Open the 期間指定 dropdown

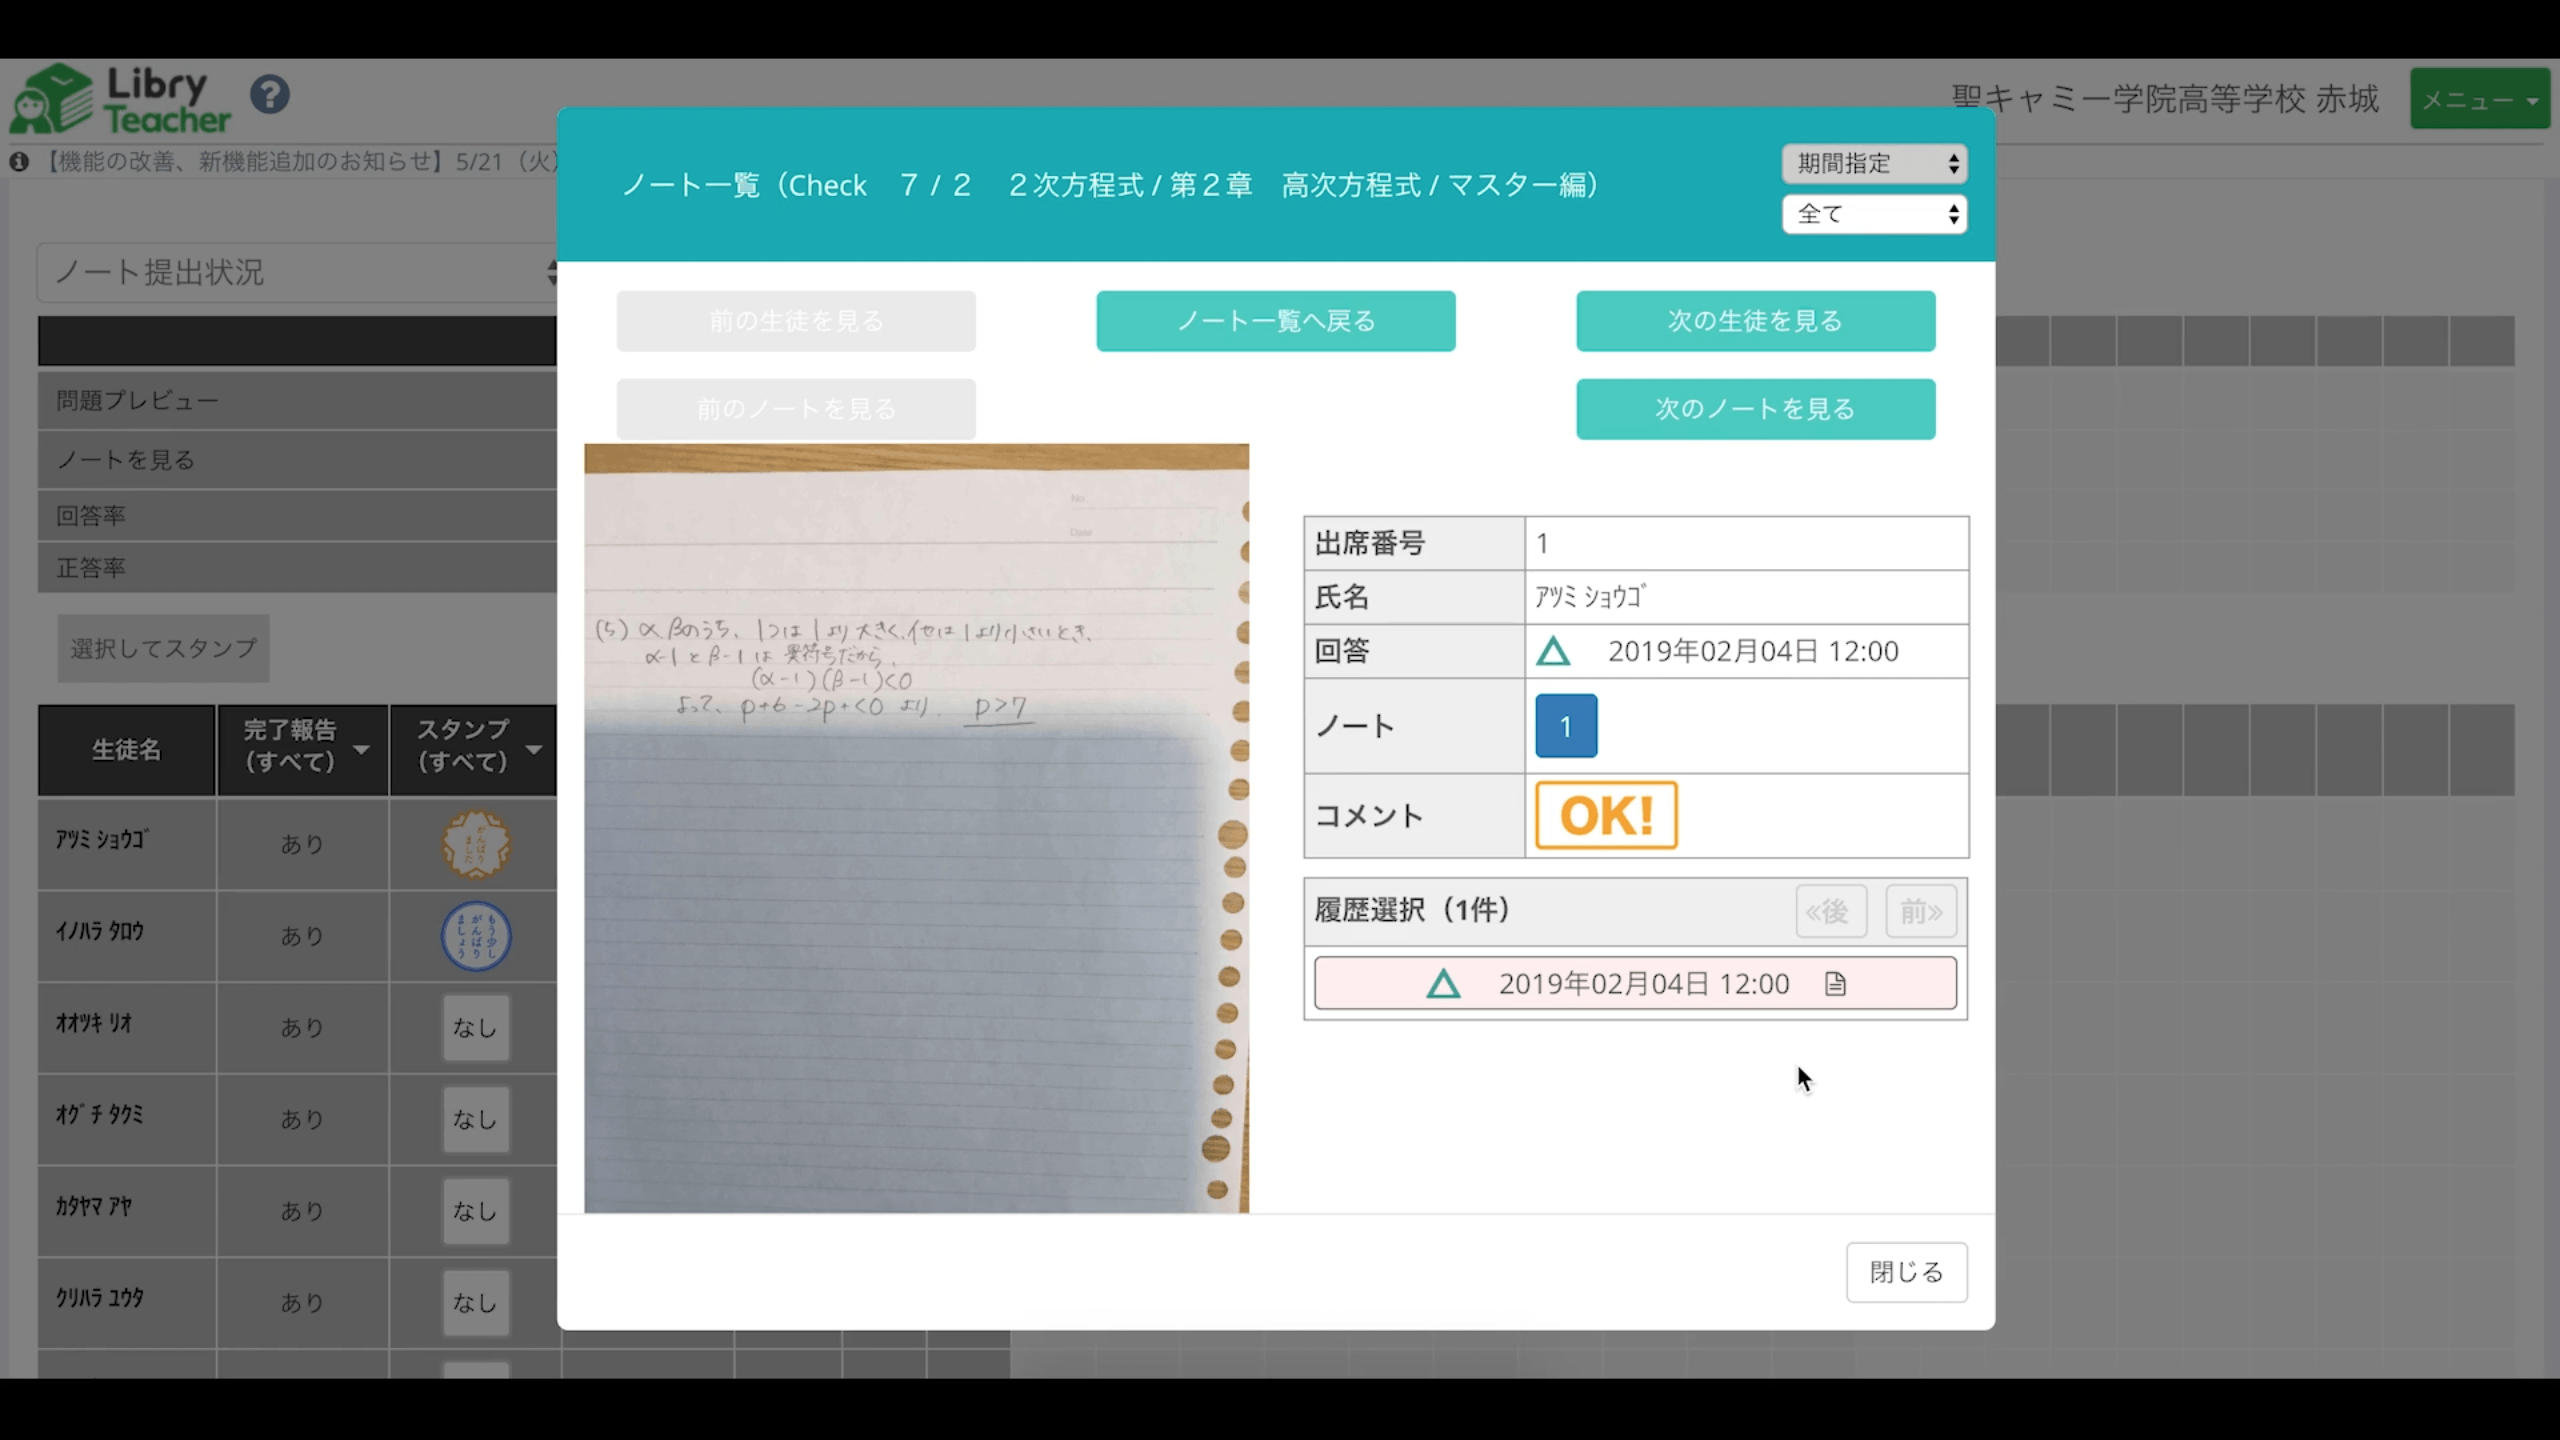(1873, 163)
